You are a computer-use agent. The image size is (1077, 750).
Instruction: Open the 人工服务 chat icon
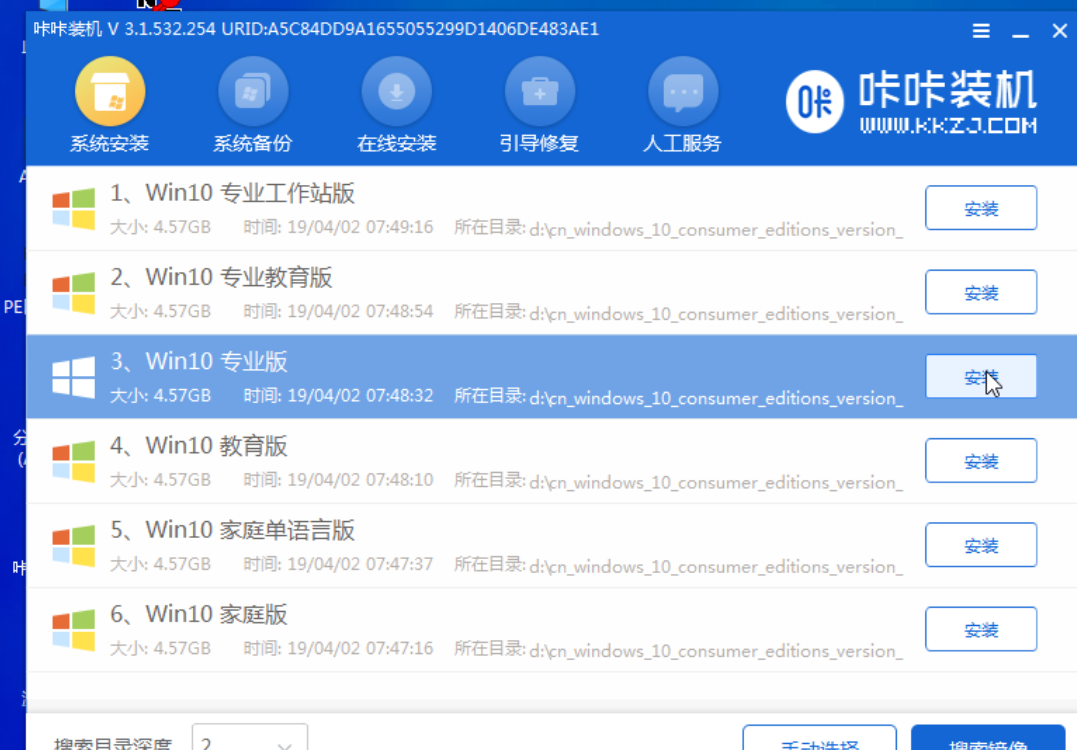click(x=683, y=94)
